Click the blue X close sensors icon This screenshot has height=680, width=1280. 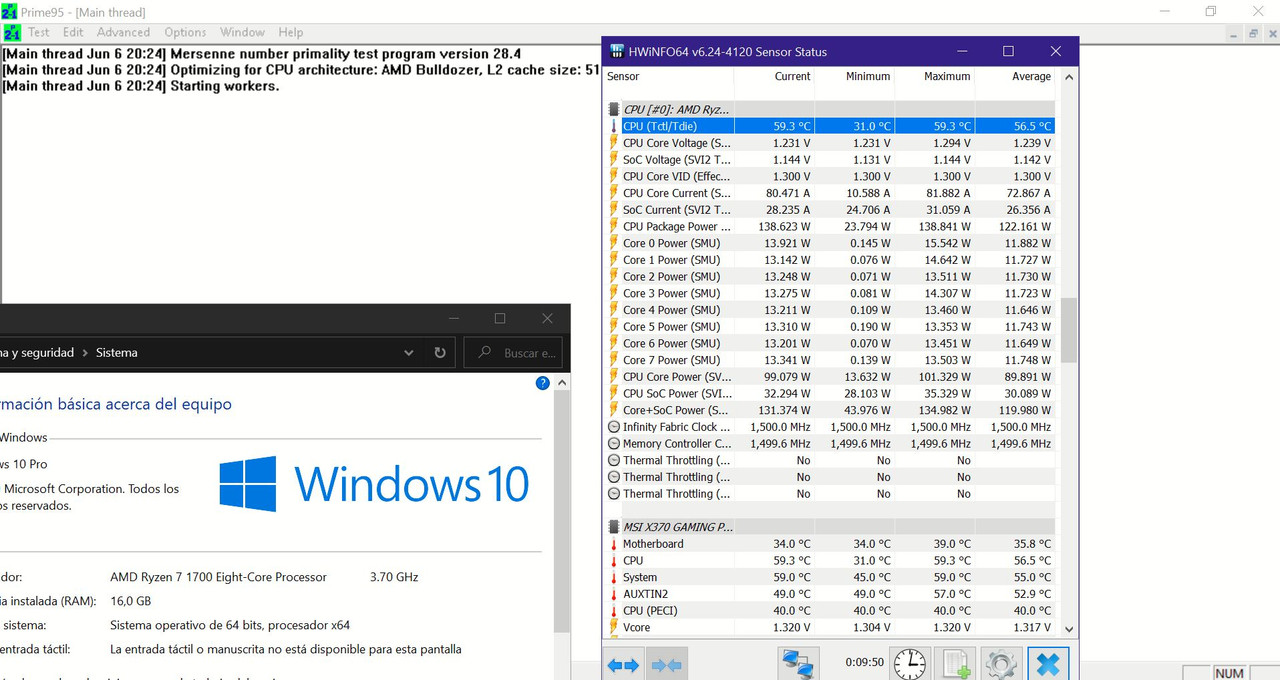(1048, 664)
